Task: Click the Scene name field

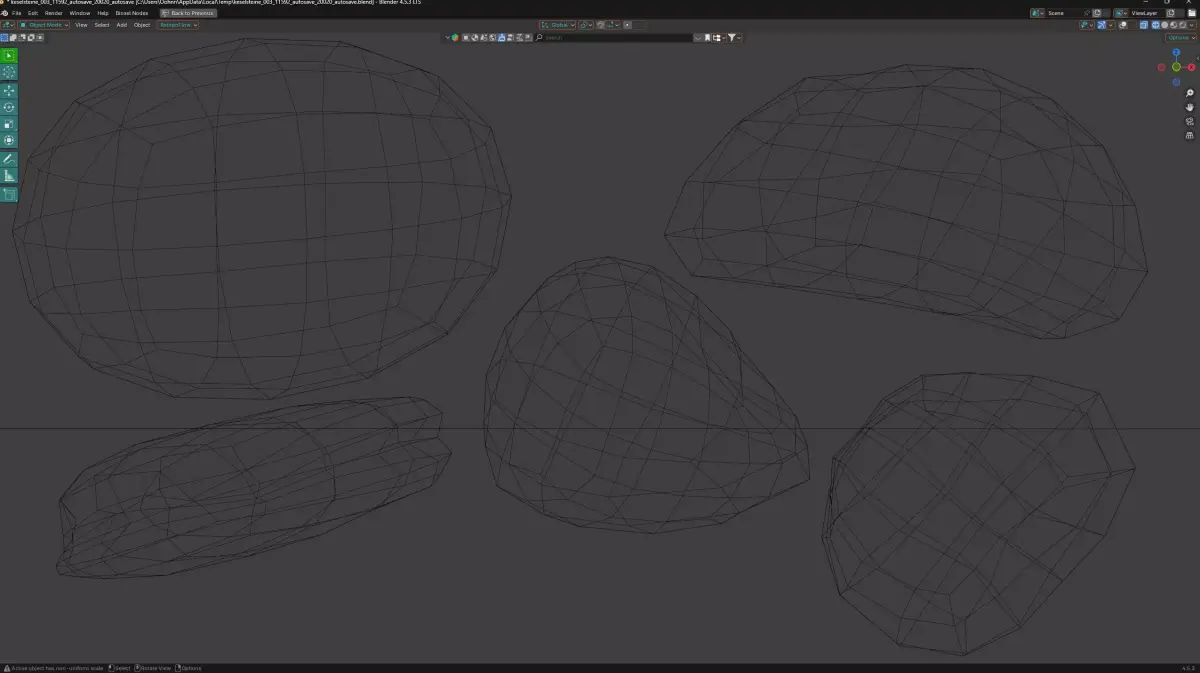Action: coord(1066,13)
